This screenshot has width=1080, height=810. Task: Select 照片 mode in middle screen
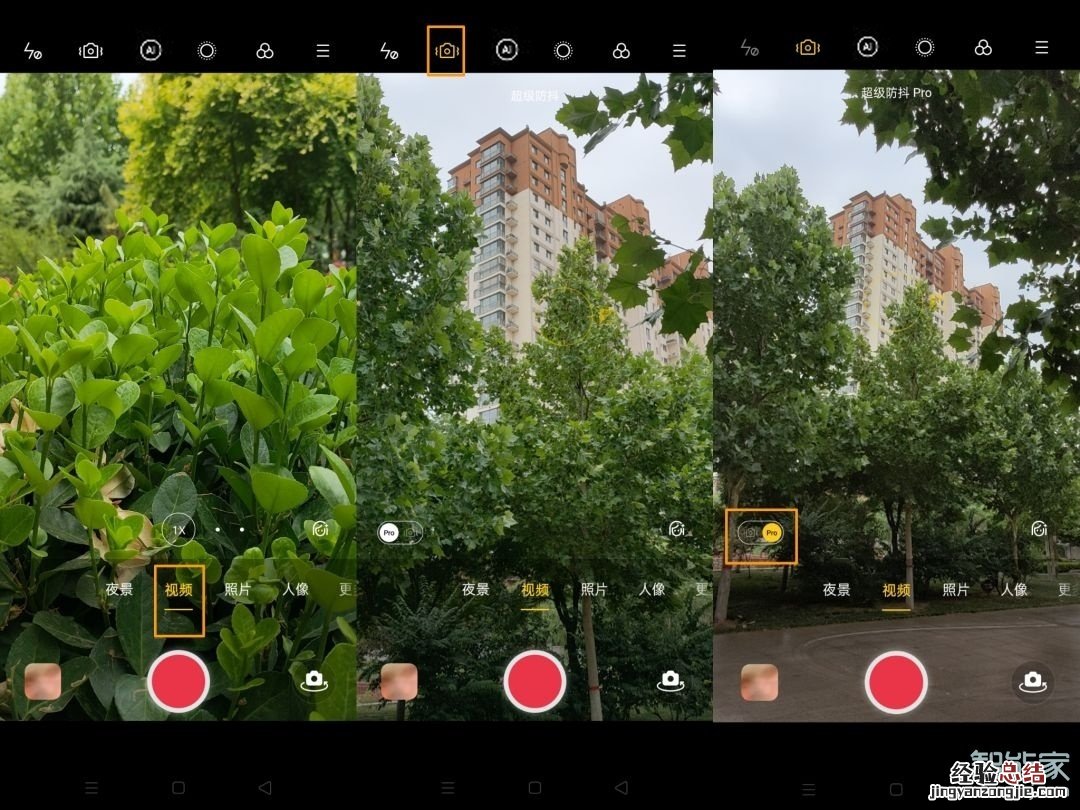(594, 590)
